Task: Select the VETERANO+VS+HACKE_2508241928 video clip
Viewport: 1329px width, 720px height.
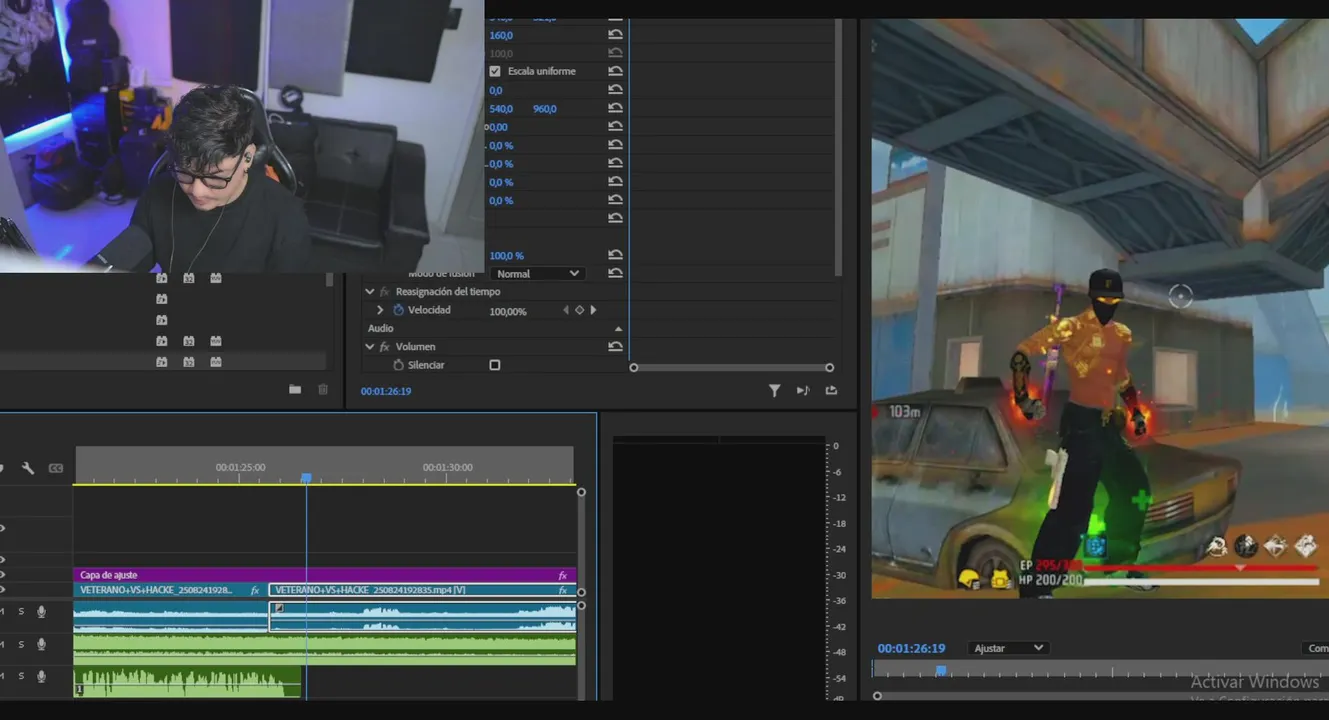Action: (170, 590)
